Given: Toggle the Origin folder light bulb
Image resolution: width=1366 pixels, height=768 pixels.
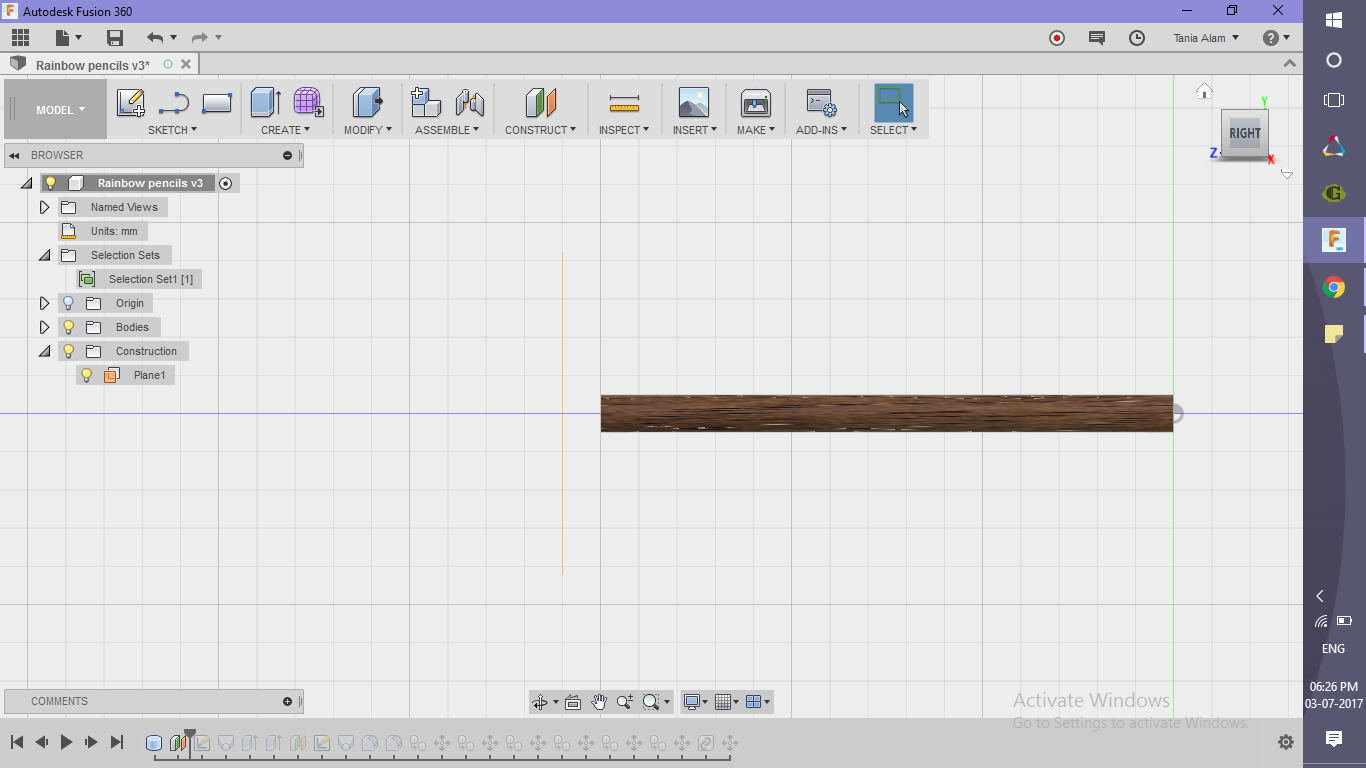Looking at the screenshot, I should point(68,303).
